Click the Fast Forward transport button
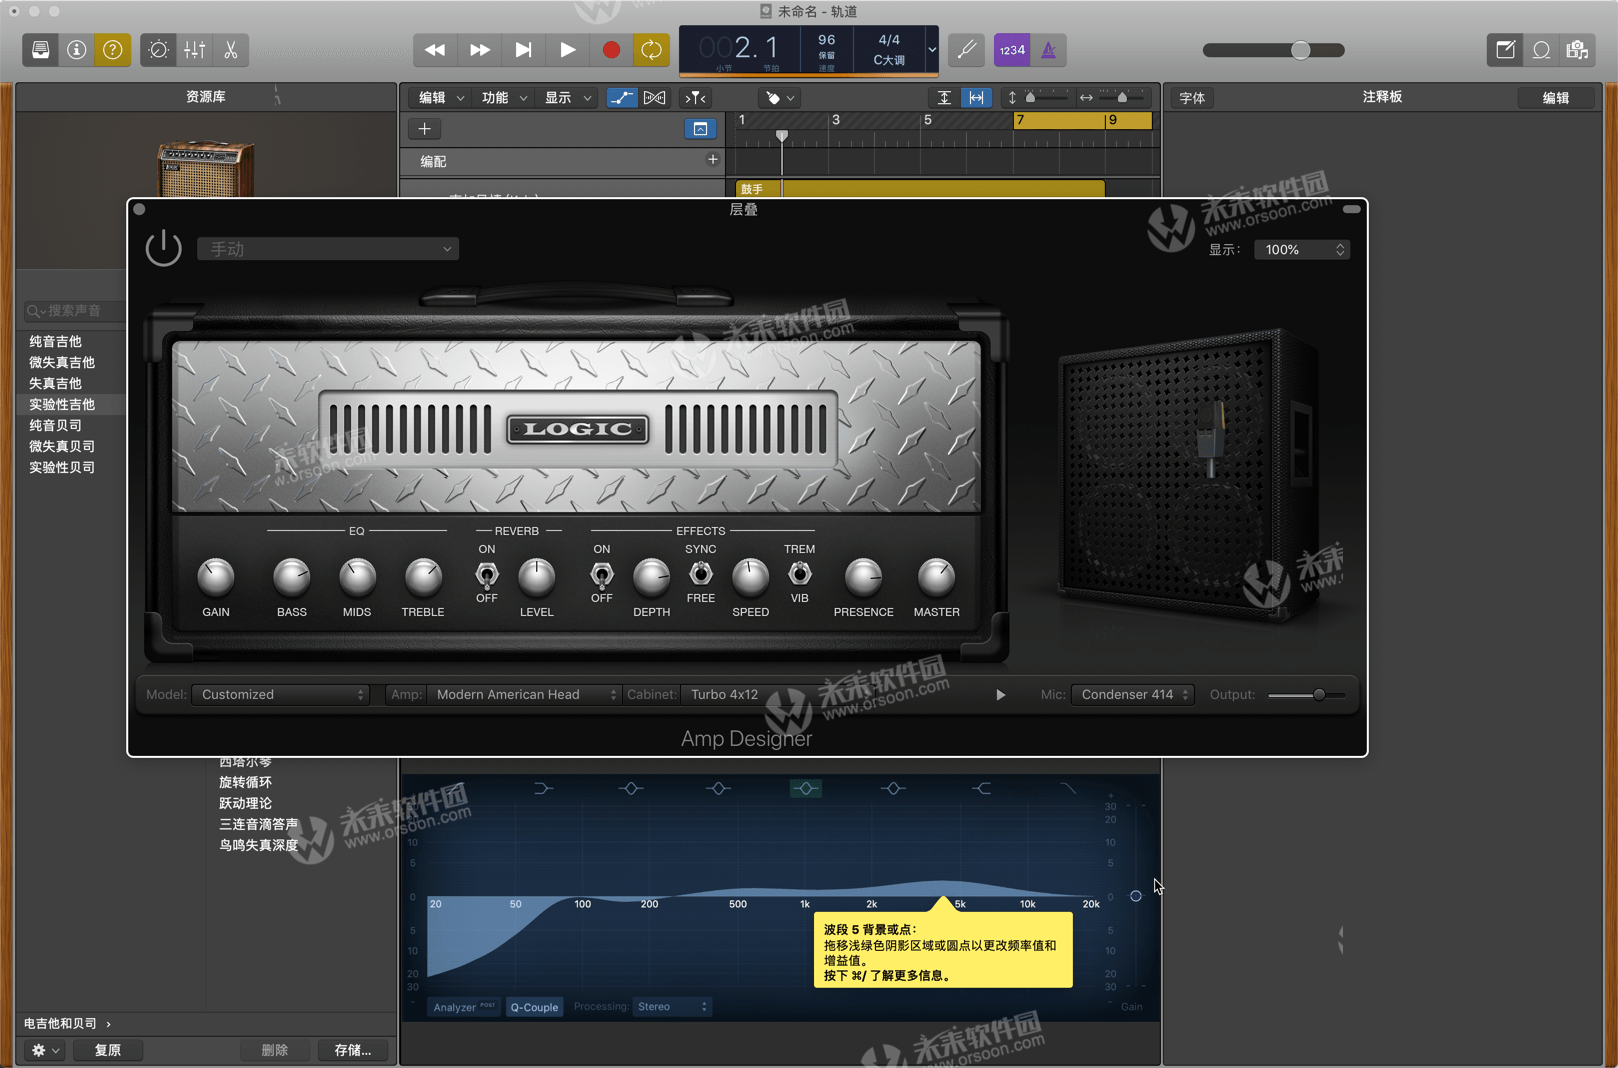The image size is (1618, 1068). (479, 50)
